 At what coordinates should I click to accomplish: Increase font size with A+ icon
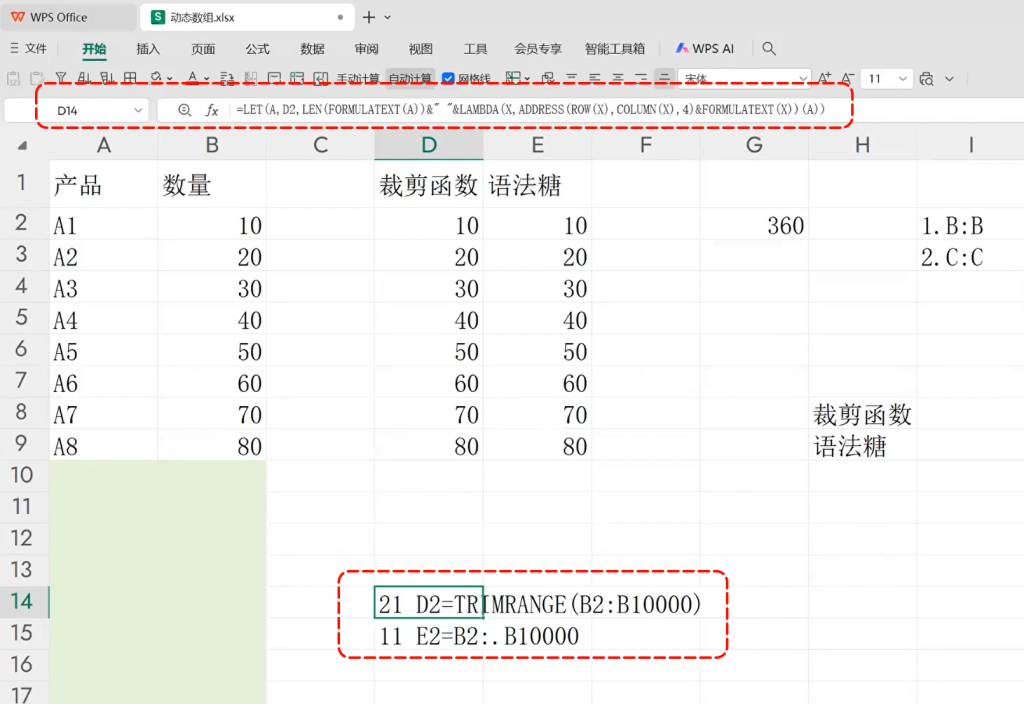click(825, 78)
